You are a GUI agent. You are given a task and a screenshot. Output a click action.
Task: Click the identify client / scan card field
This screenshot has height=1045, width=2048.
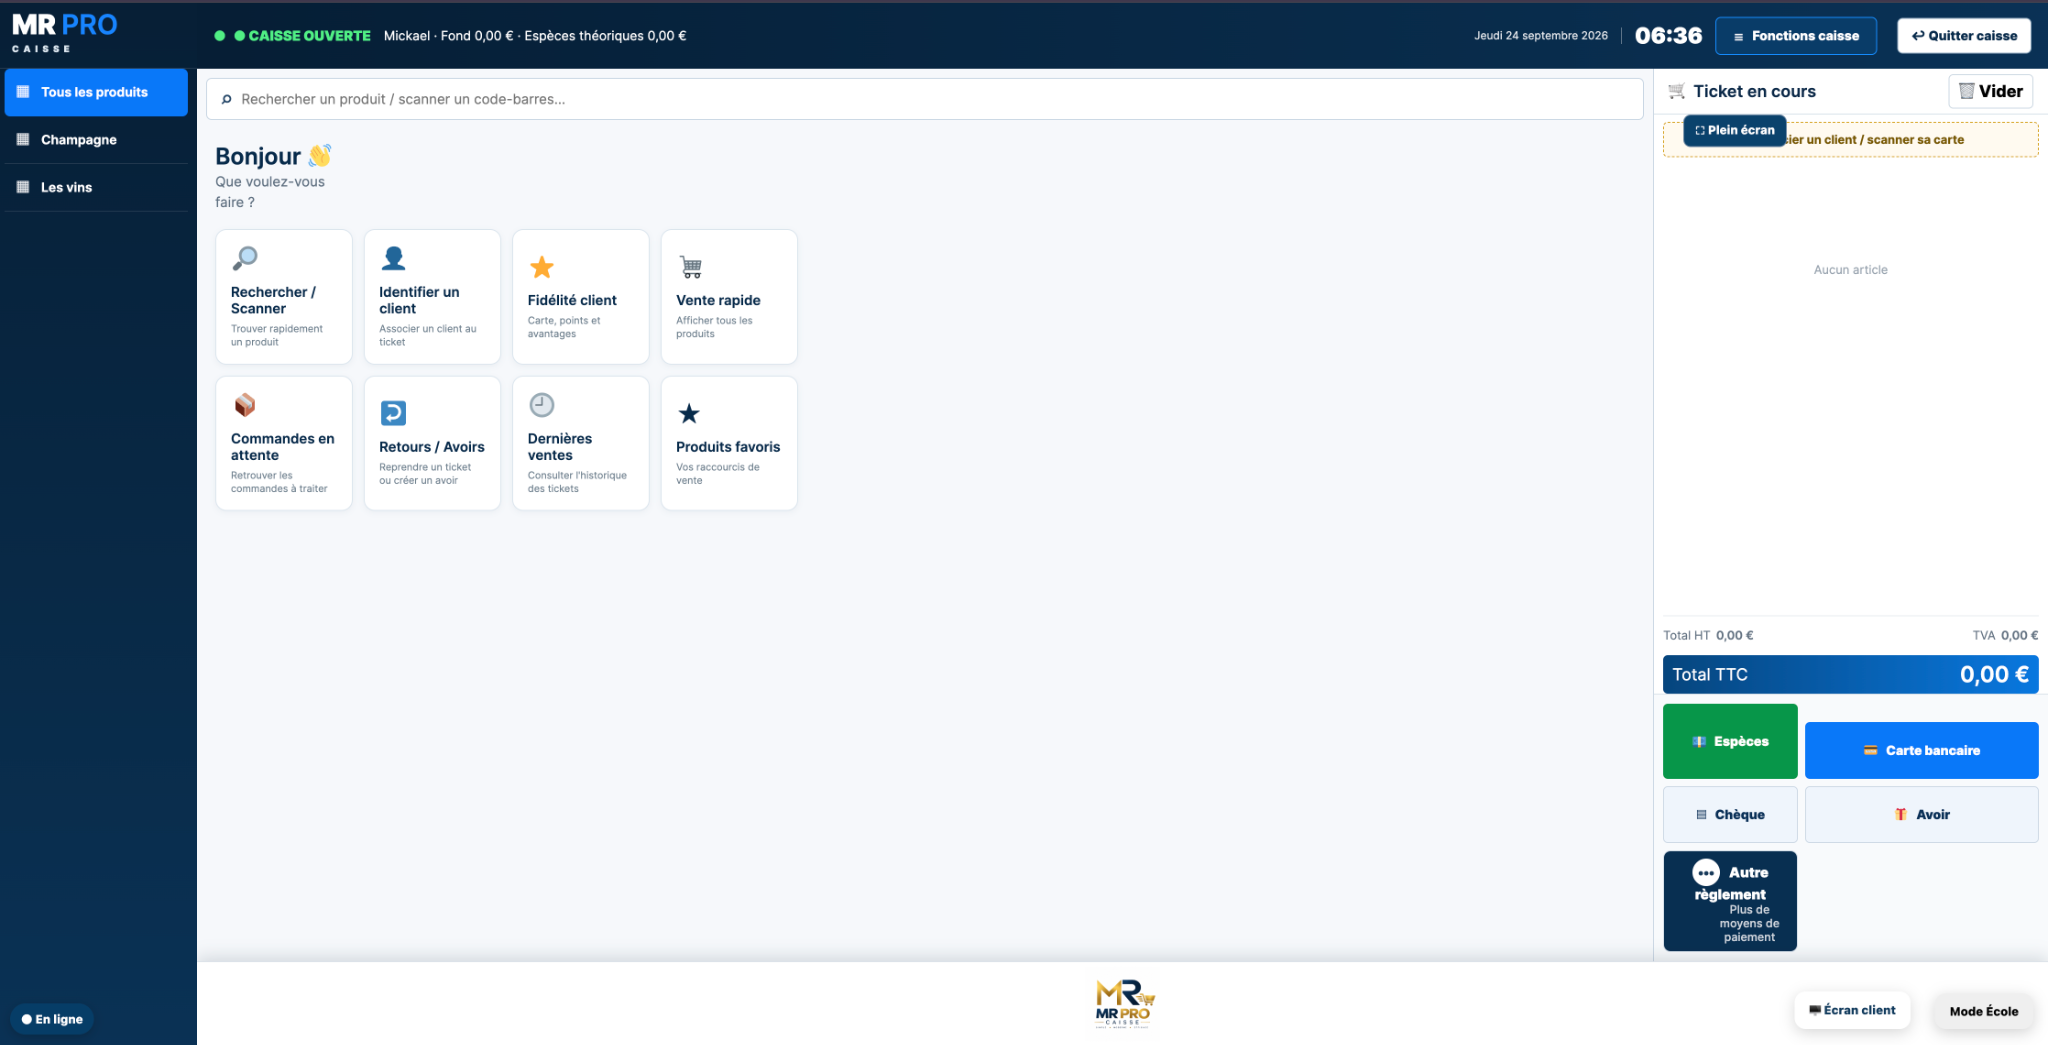point(1850,140)
